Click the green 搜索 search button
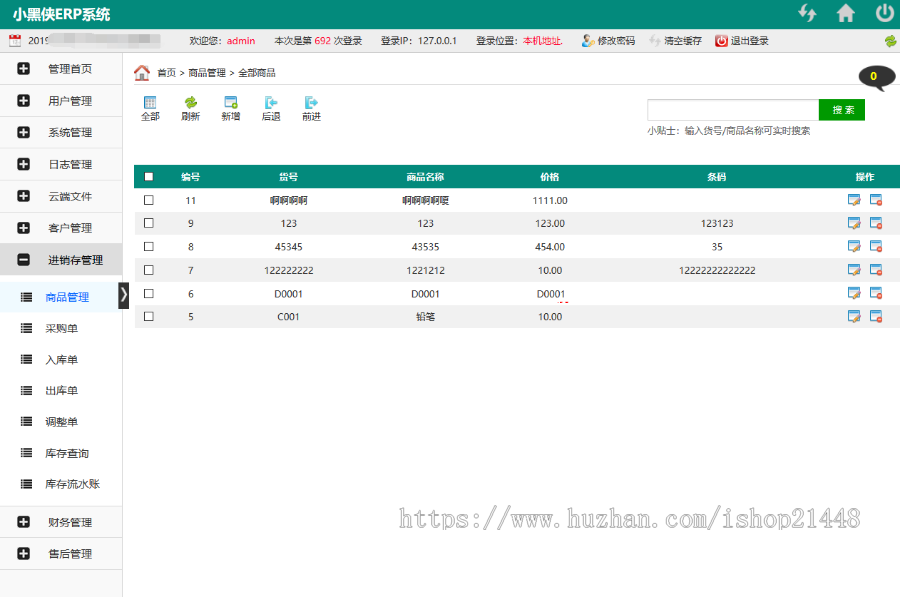900x597 pixels. tap(841, 110)
